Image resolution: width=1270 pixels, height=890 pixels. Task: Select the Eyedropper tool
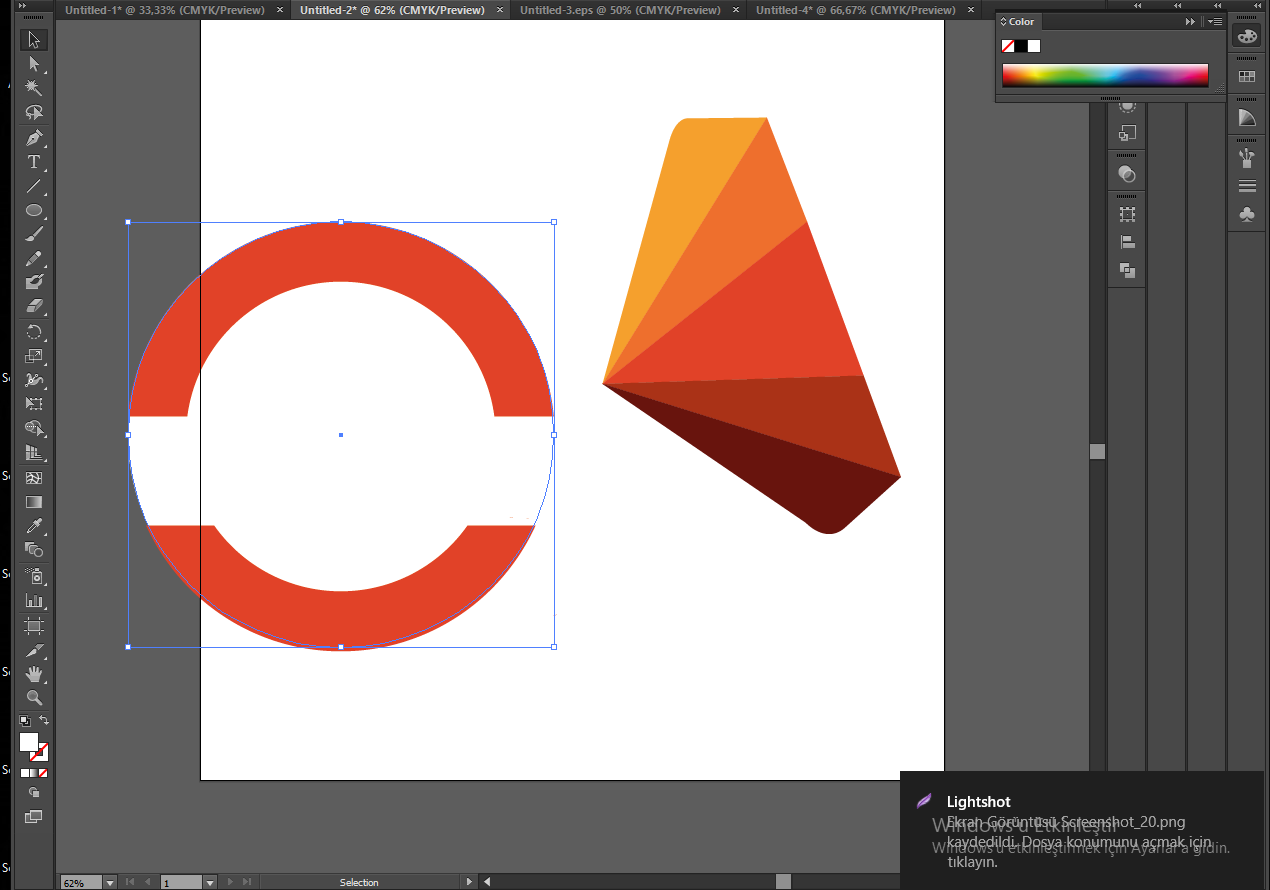pyautogui.click(x=34, y=526)
